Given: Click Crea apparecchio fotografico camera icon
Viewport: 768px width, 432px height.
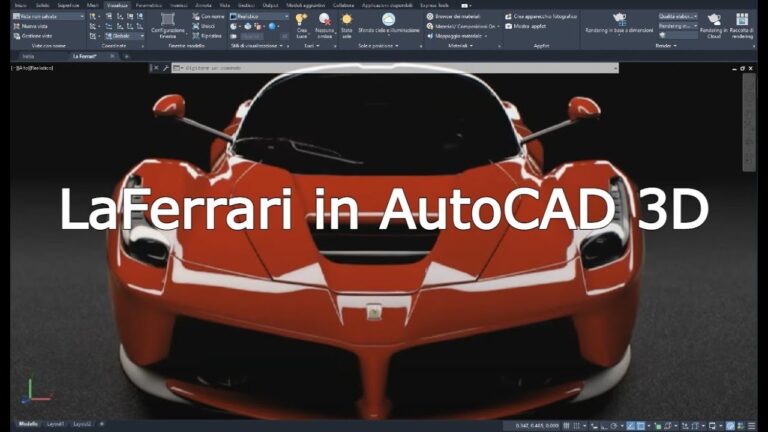Looking at the screenshot, I should tap(508, 16).
